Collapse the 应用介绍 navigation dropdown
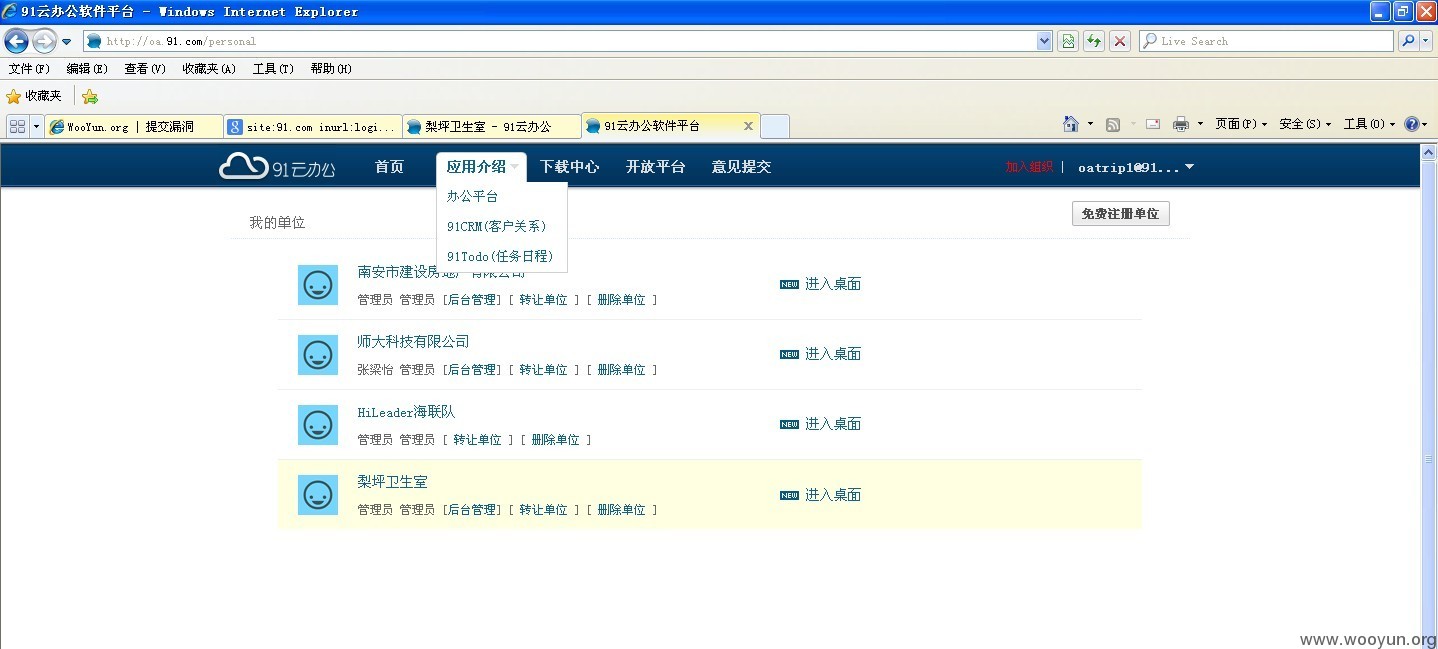The image size is (1438, 649). pos(482,167)
